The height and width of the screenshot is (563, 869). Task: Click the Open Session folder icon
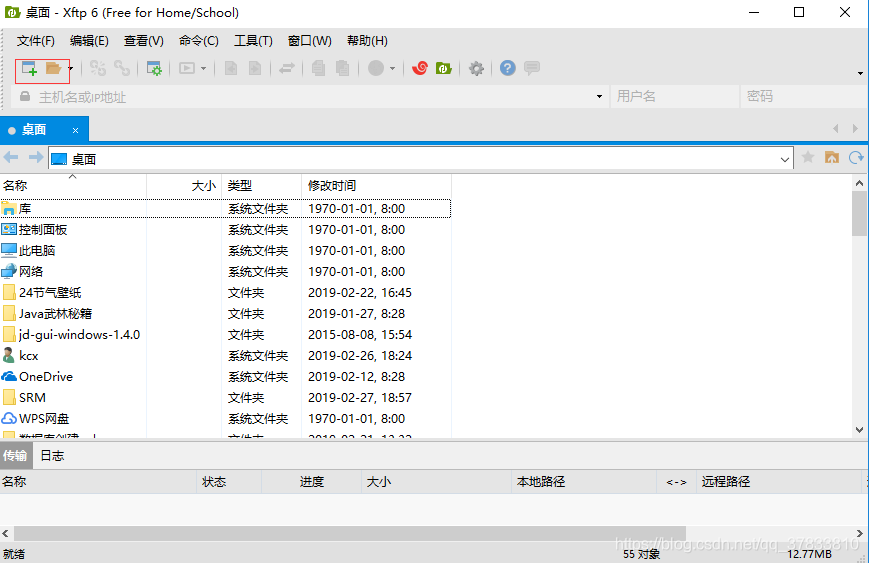click(x=53, y=69)
